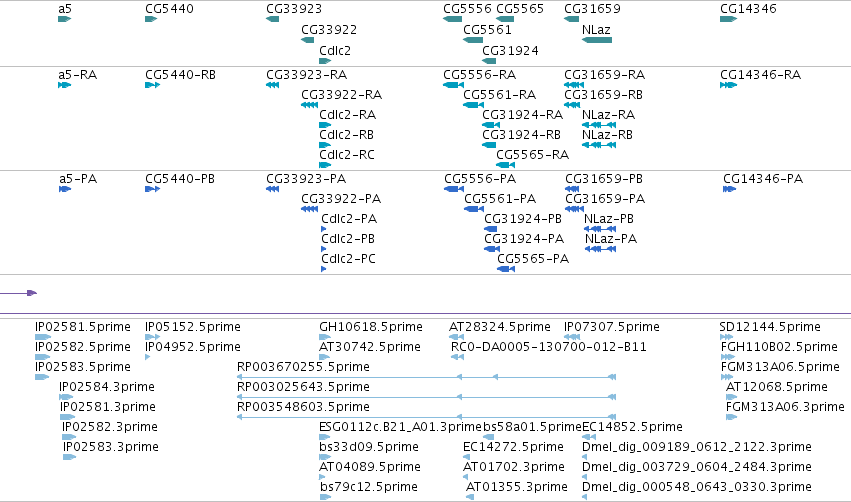The image size is (851, 502).
Task: Select the CG5565 gene label
Action: (520, 9)
